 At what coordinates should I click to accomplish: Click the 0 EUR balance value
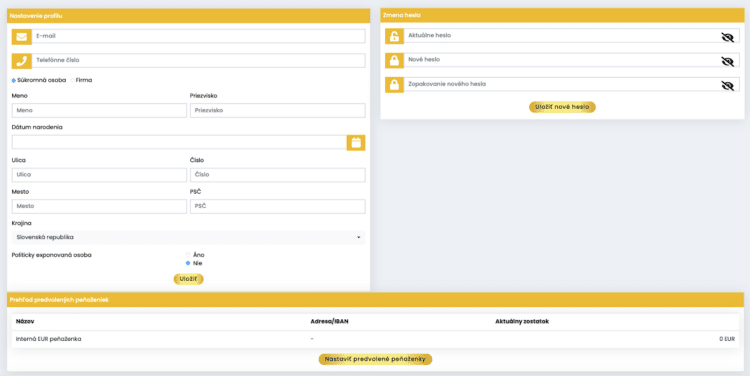727,339
